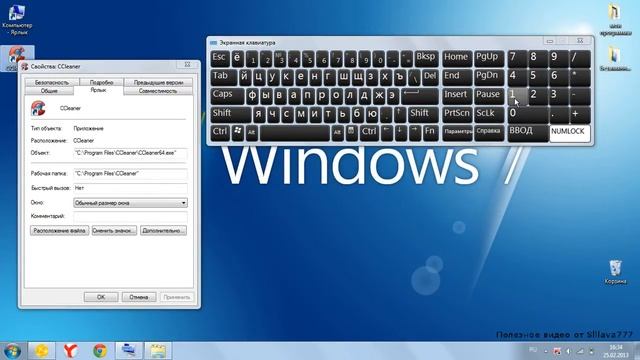Click the numpad plus key
640x360 pixels.
580,115
